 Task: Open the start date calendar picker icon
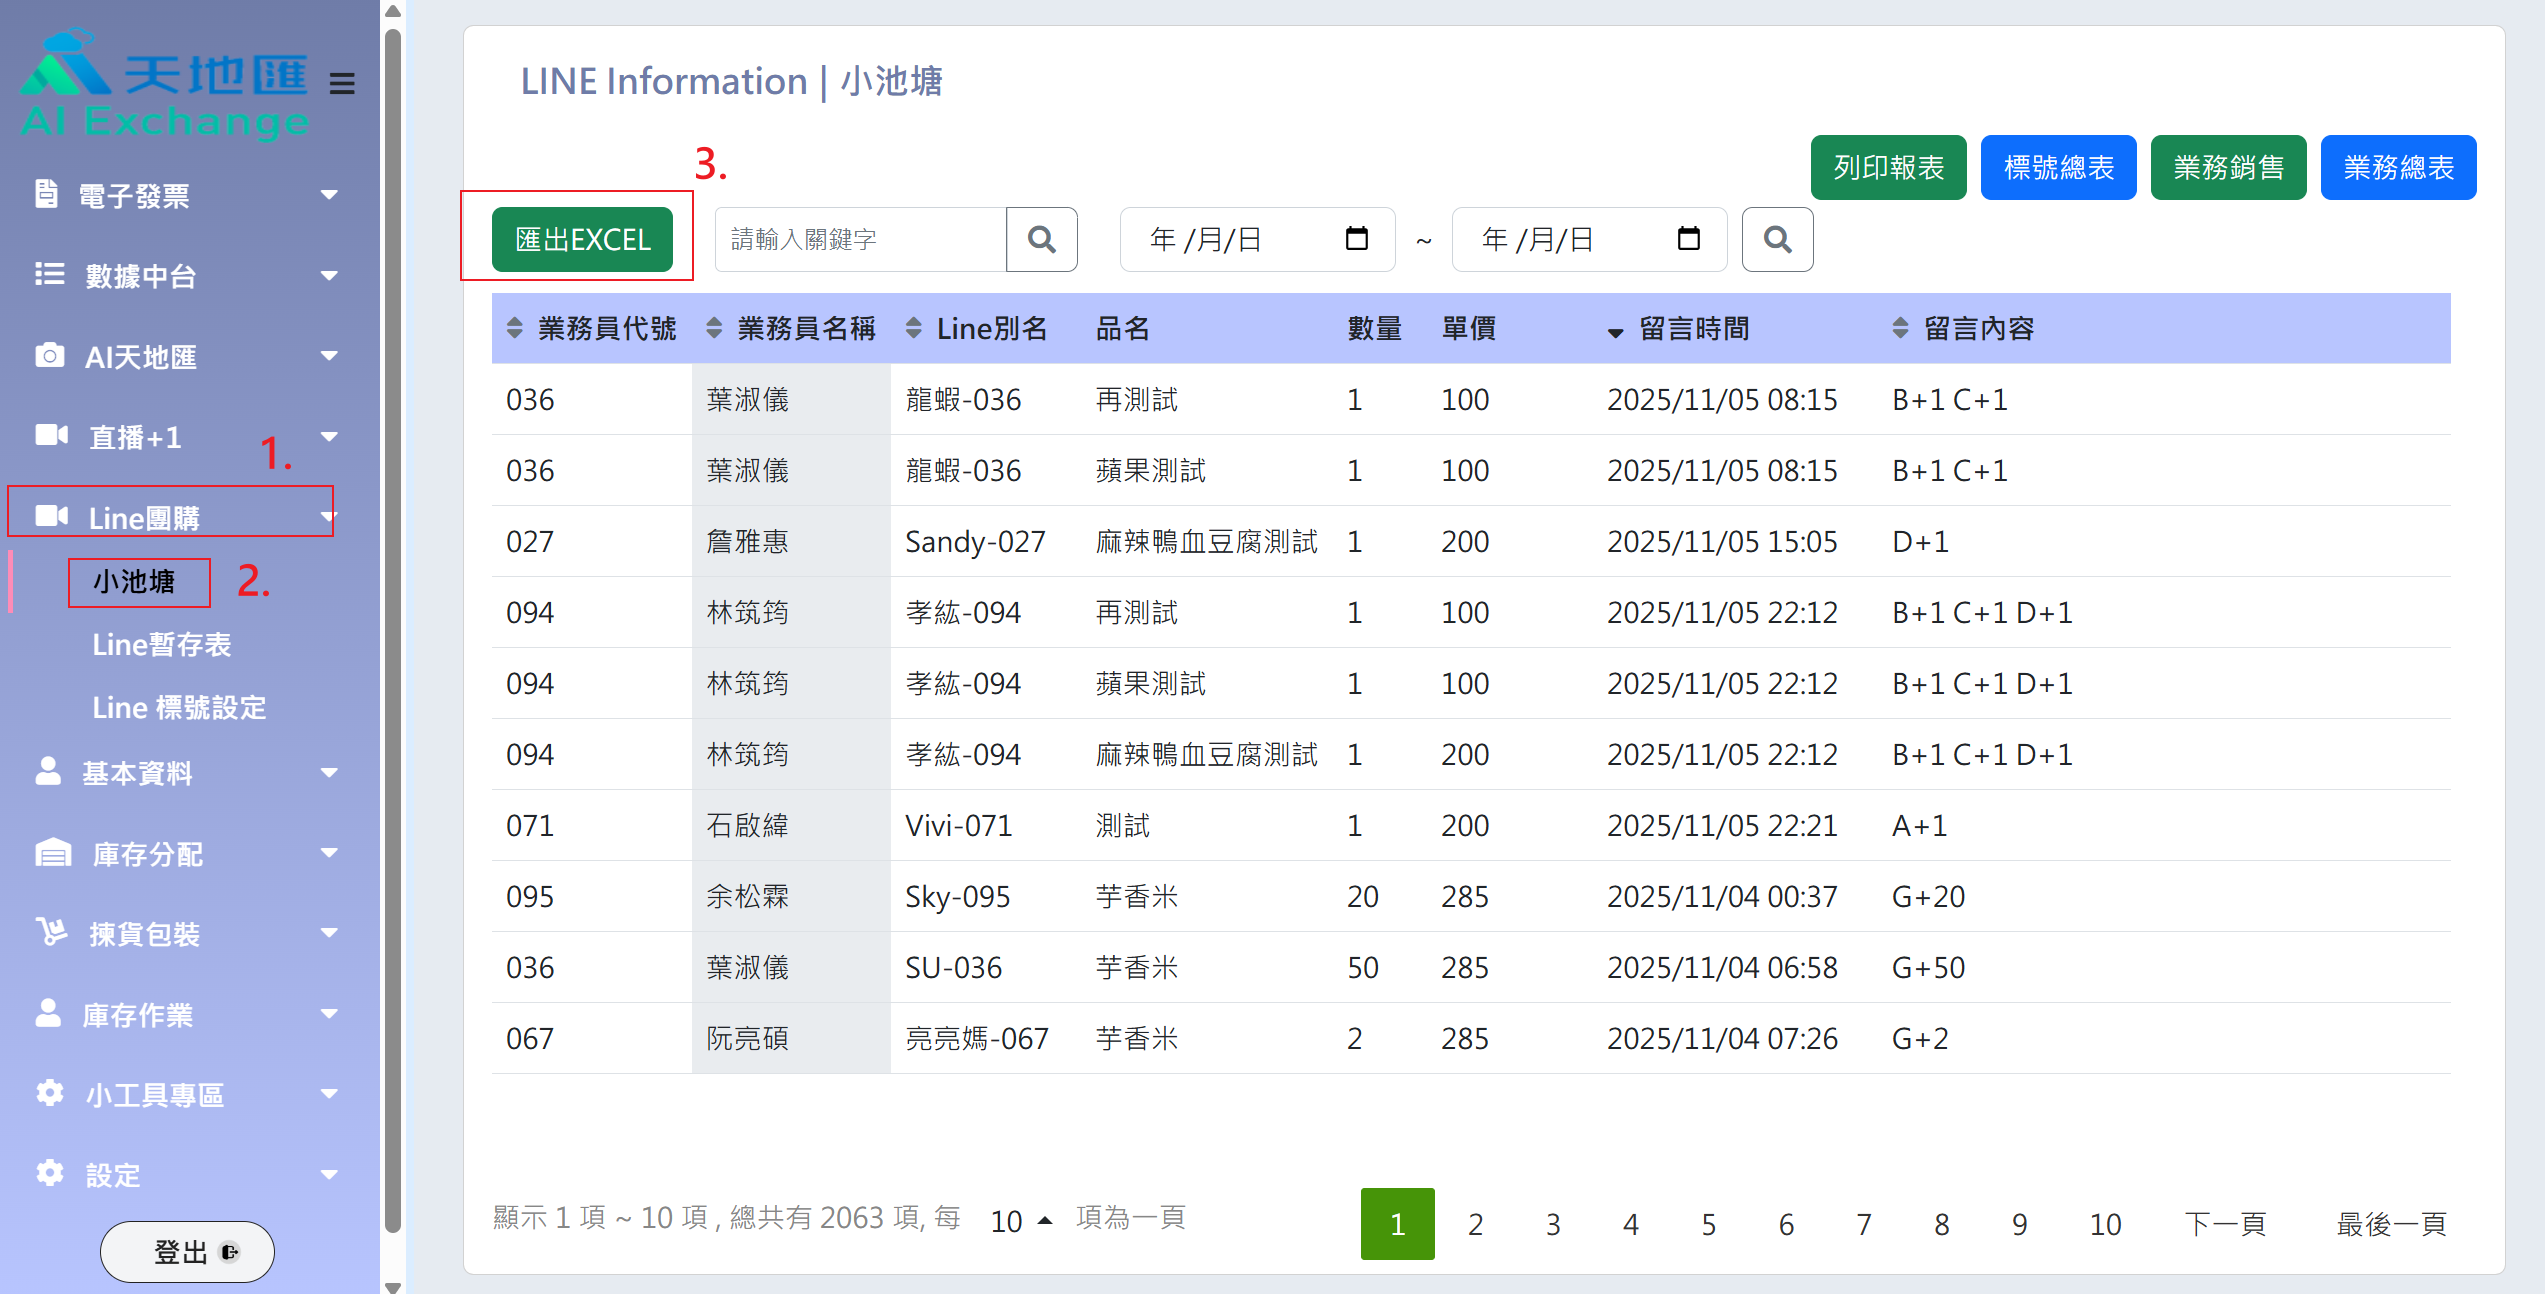(1356, 239)
